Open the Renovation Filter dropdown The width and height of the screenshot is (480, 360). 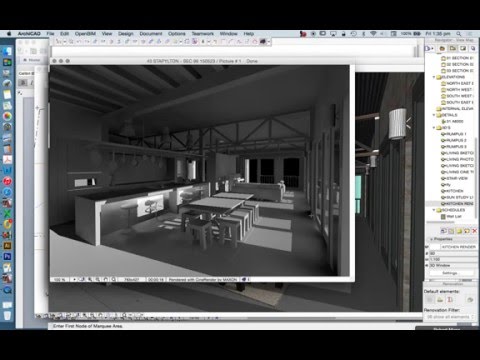(450, 317)
